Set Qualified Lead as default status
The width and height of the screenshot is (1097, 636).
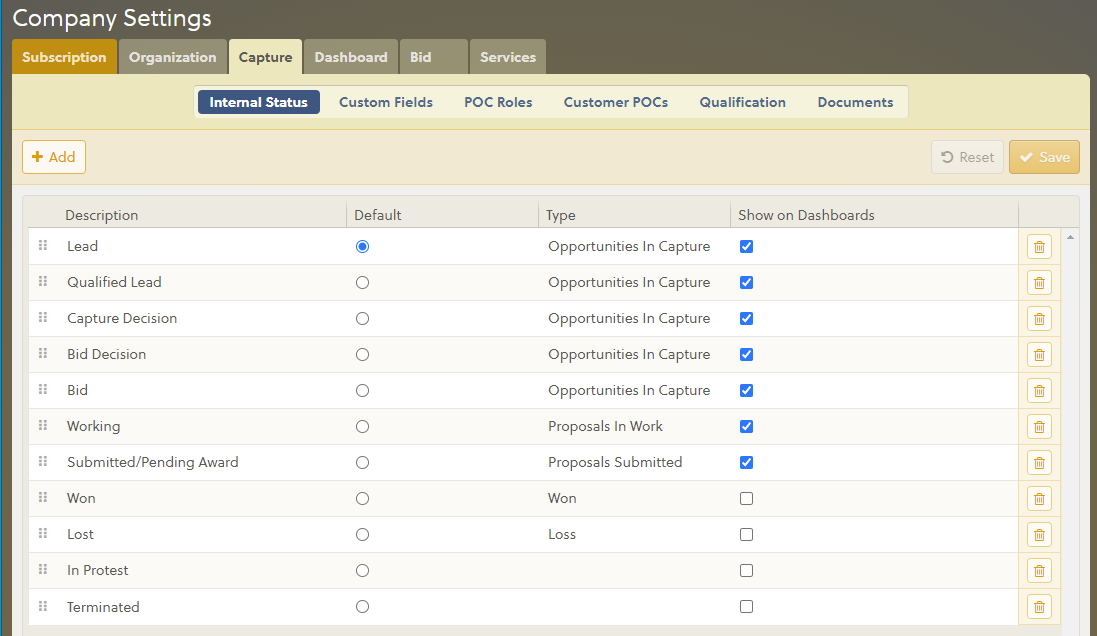click(362, 283)
